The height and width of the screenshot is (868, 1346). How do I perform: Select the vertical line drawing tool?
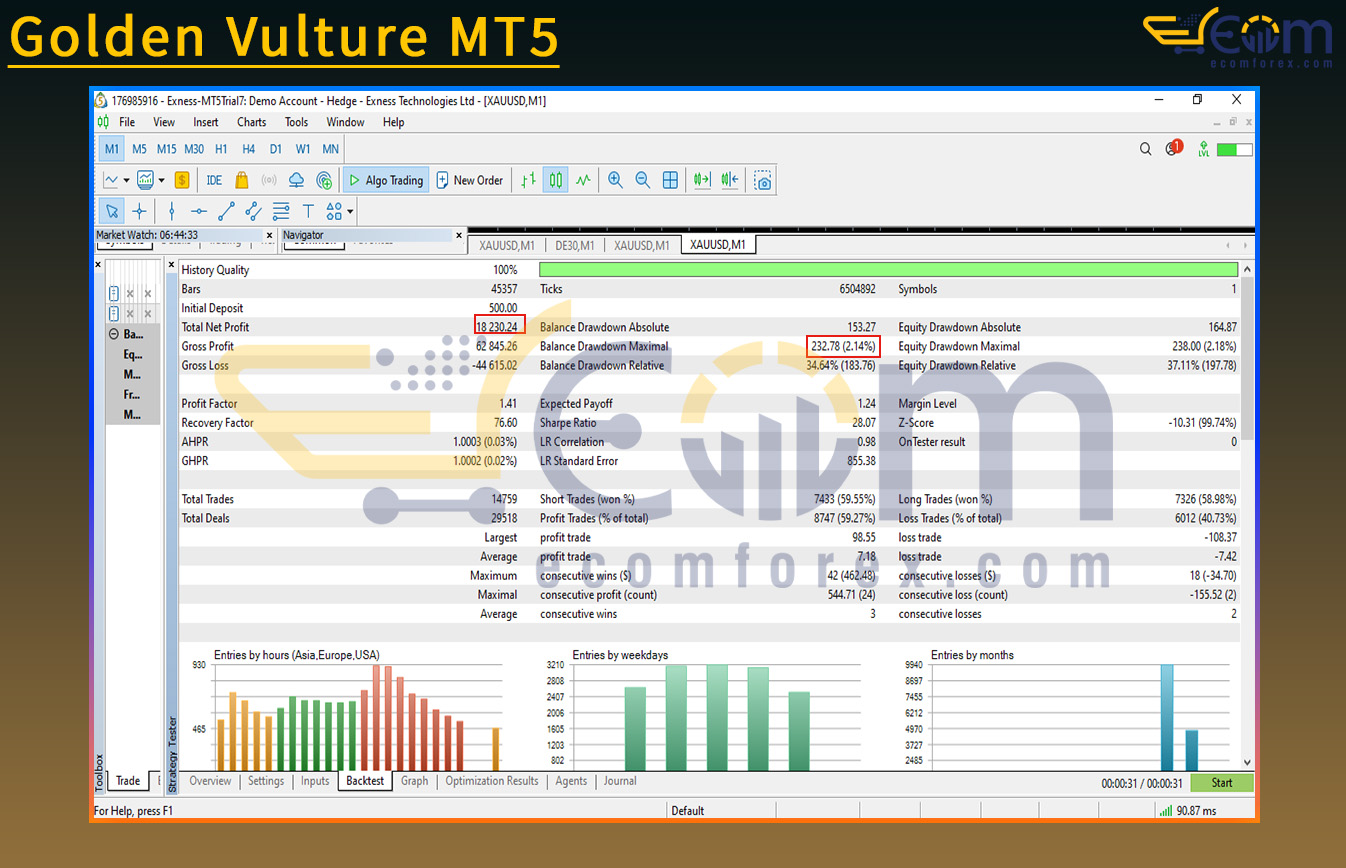172,211
